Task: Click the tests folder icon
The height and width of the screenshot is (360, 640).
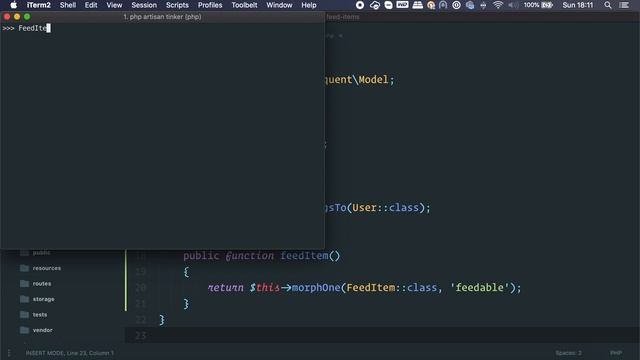Action: [x=24, y=315]
